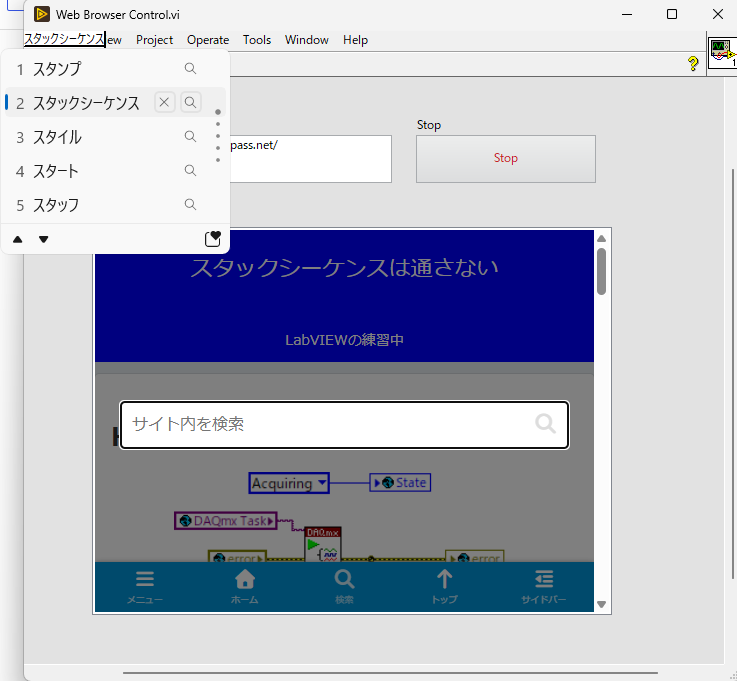737x681 pixels.
Task: Click the web page scroll down arrow
Action: (x=601, y=604)
